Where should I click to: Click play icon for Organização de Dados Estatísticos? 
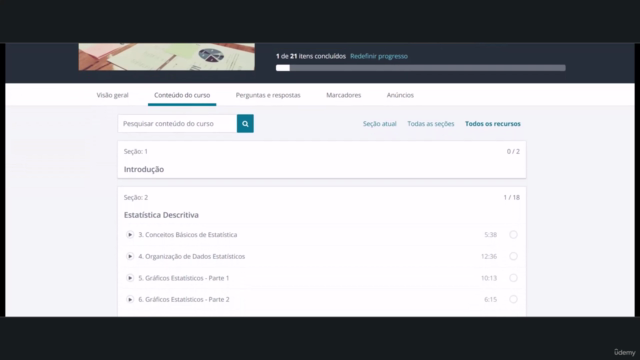pyautogui.click(x=130, y=256)
